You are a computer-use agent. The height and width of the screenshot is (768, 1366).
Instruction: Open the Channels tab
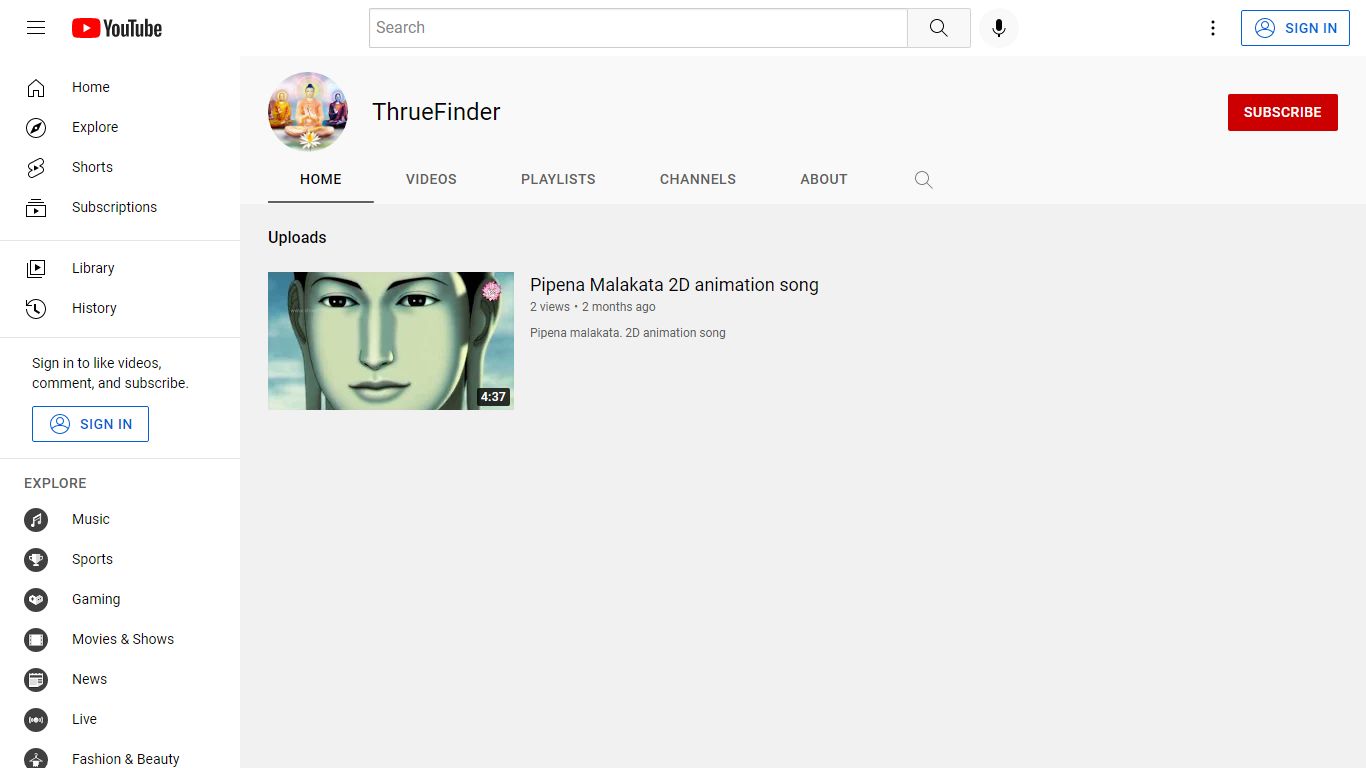tap(698, 180)
